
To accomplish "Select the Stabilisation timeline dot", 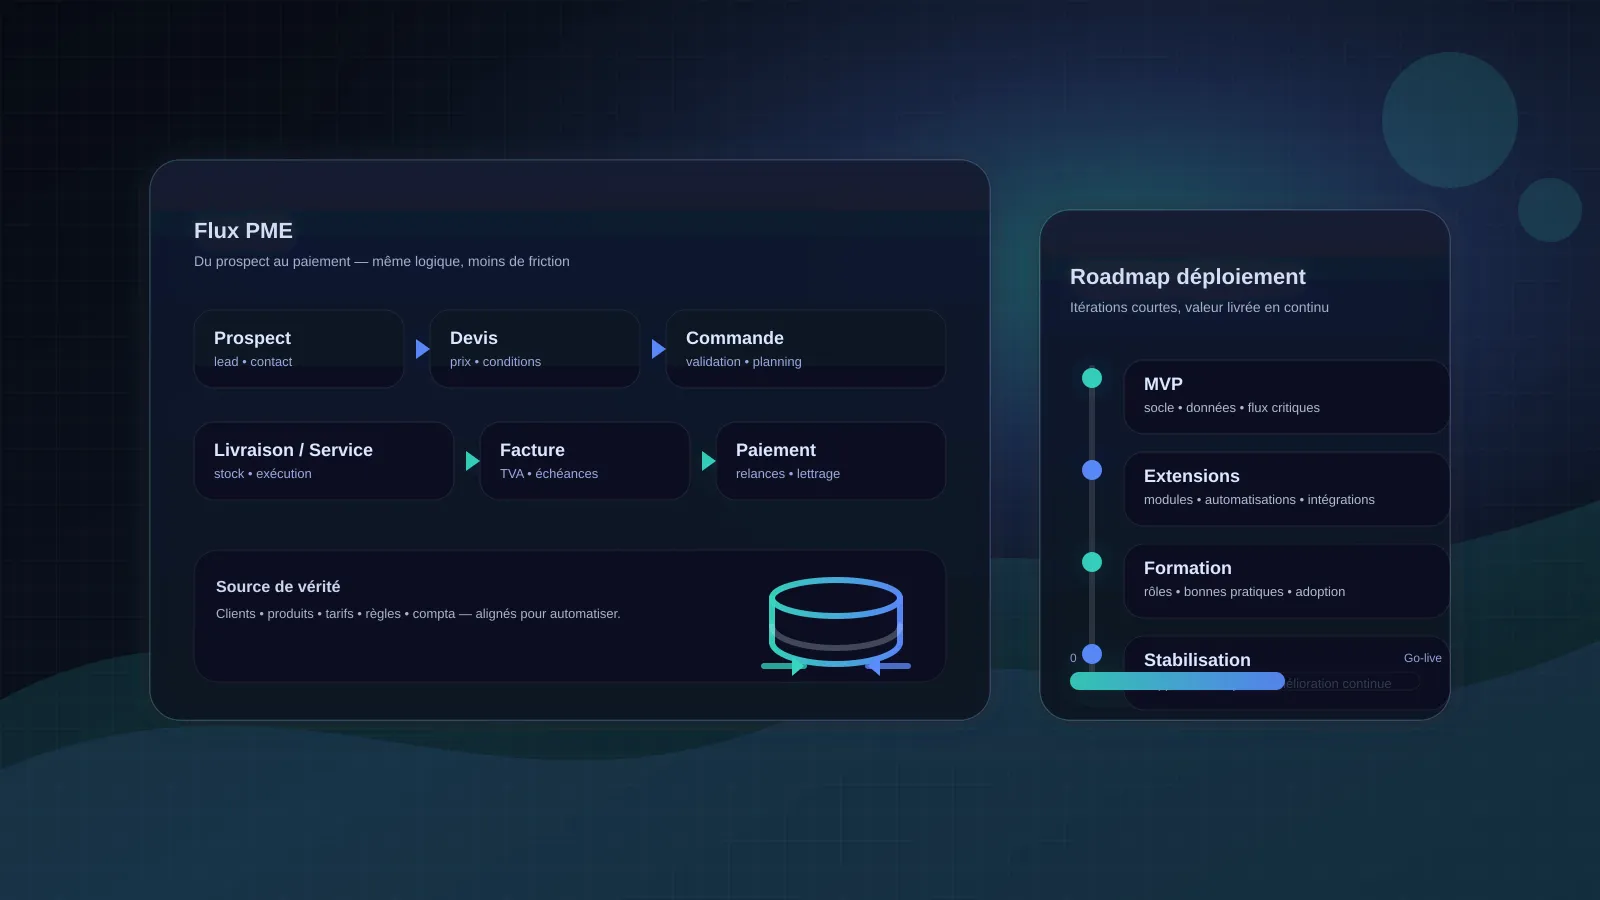I will (1092, 654).
